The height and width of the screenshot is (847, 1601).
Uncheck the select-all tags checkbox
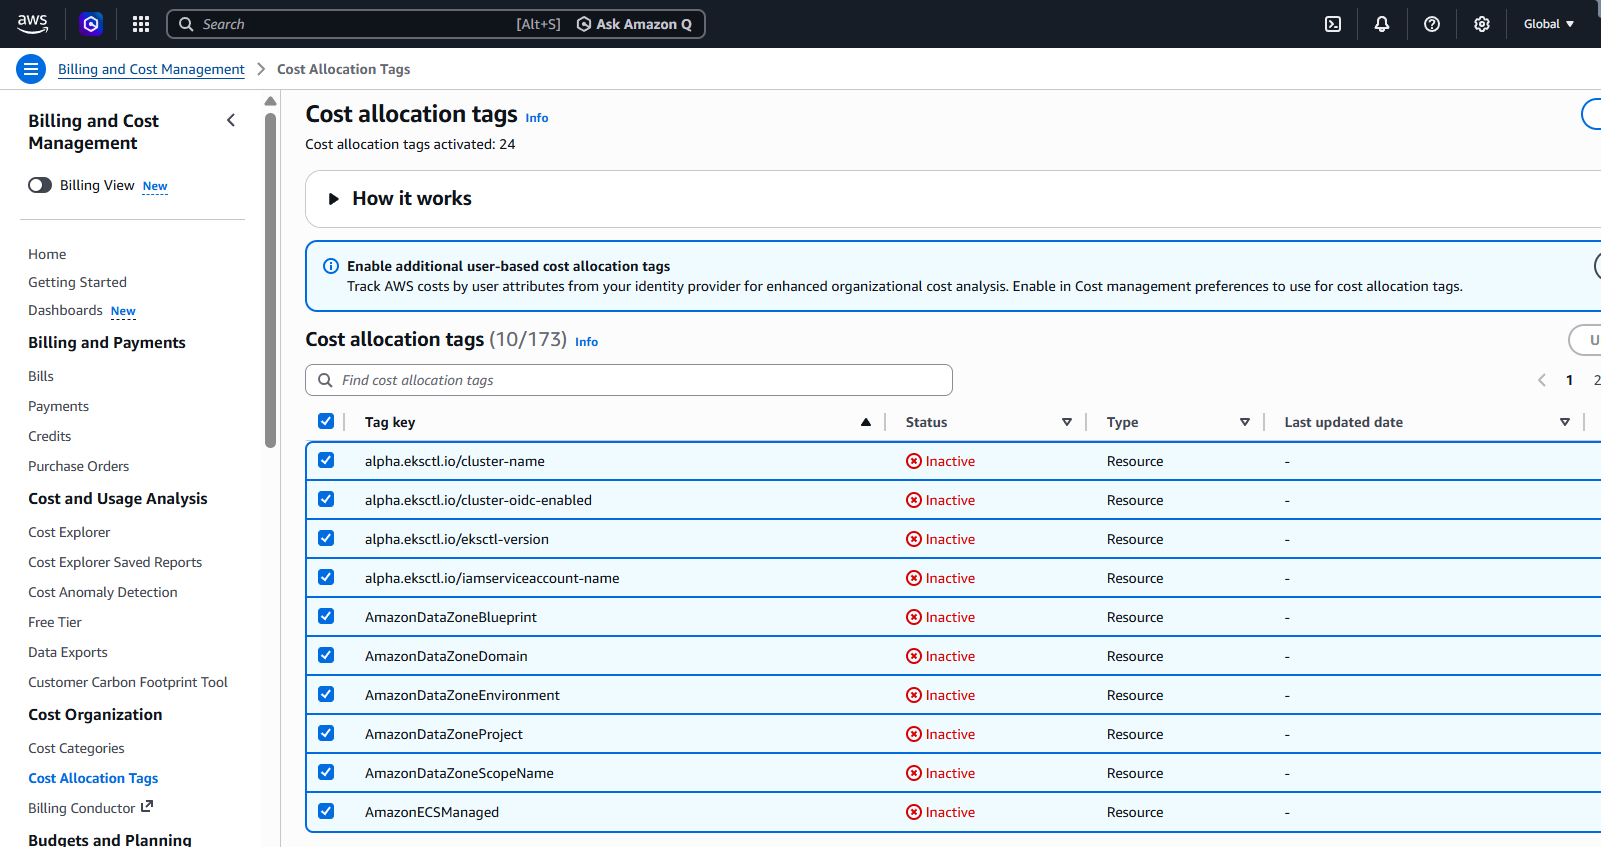tap(326, 421)
